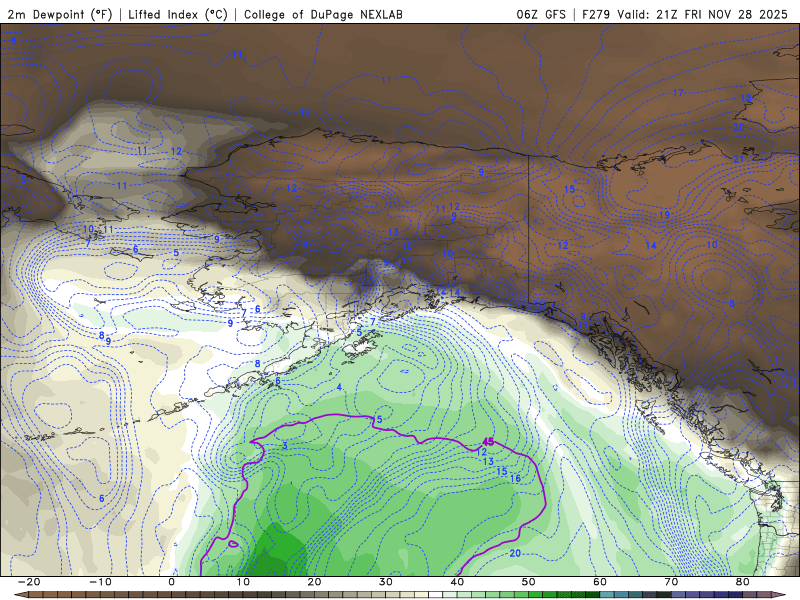Click the "30" color scale tick label
800x600 pixels.
click(386, 582)
